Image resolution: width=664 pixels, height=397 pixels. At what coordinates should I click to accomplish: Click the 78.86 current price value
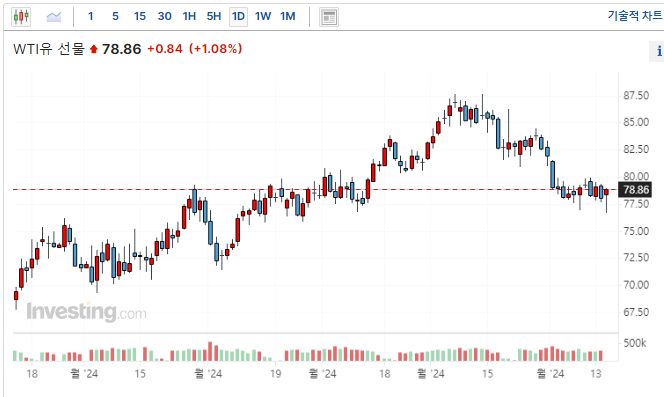click(x=122, y=49)
